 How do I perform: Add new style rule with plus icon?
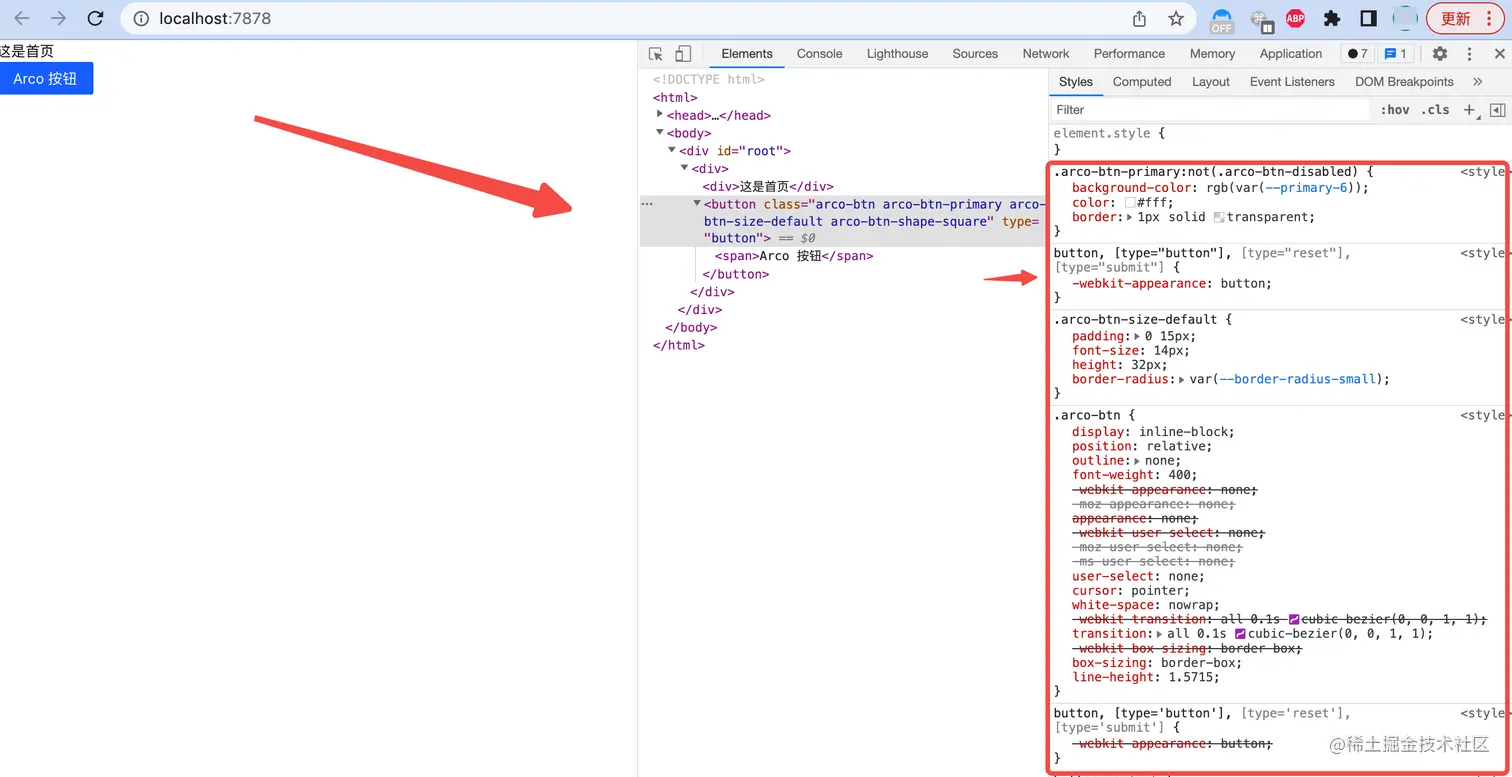click(x=1470, y=110)
